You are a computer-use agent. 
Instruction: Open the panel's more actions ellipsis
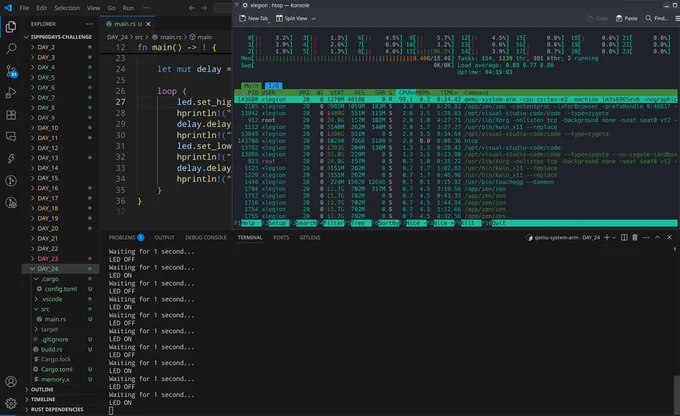pos(646,237)
